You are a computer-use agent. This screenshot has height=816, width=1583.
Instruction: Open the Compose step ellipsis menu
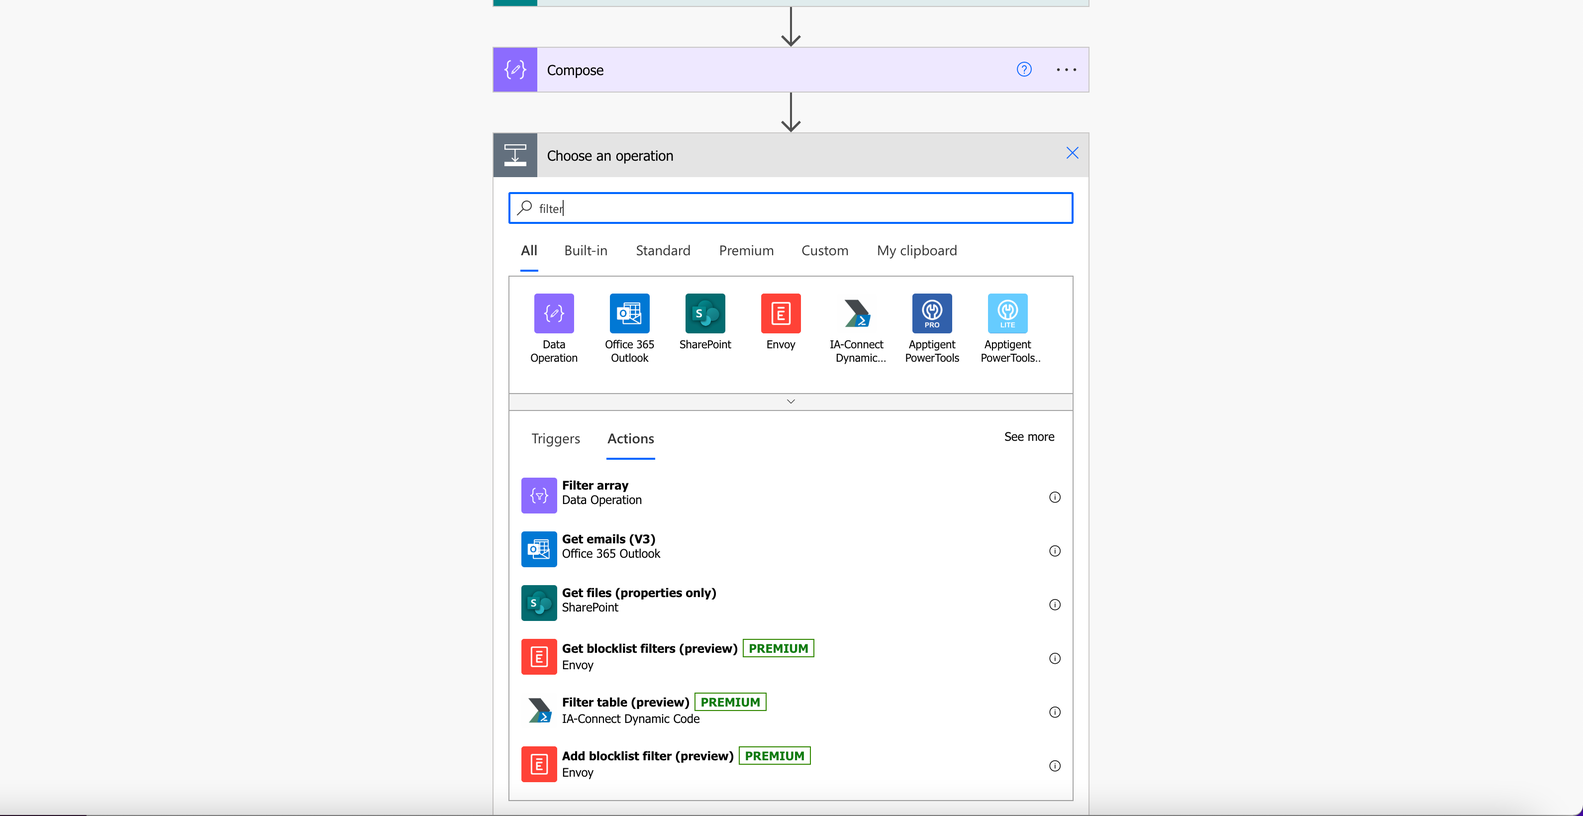tap(1067, 70)
